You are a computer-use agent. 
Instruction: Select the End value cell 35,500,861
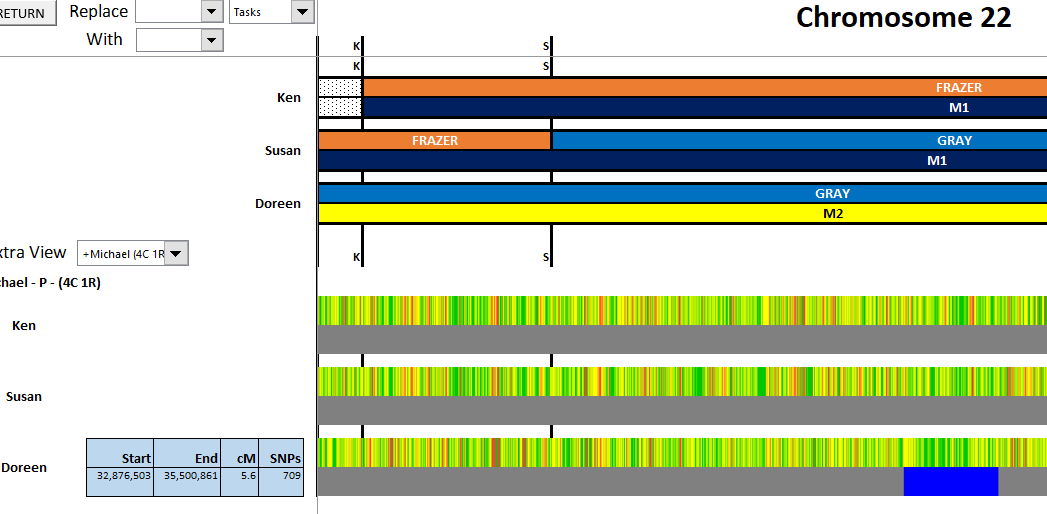[x=187, y=477]
